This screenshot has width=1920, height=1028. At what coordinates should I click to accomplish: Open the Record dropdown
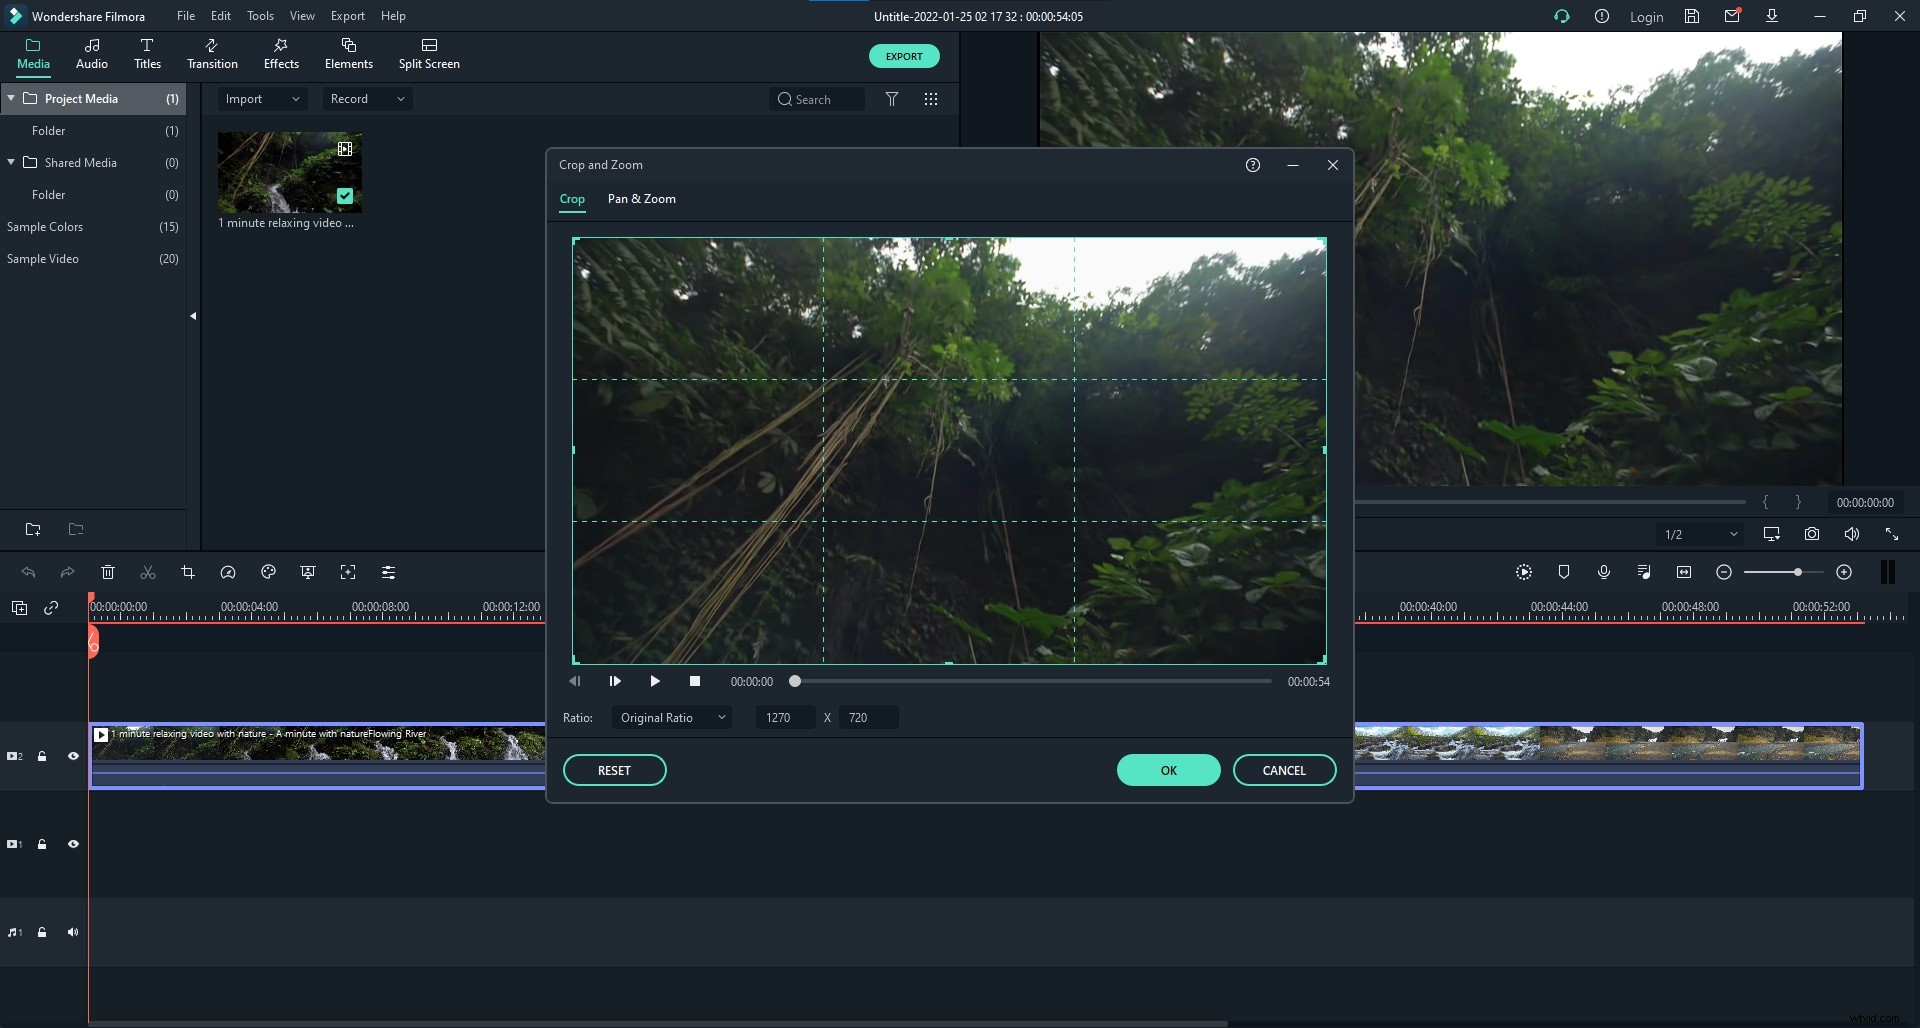pos(366,98)
